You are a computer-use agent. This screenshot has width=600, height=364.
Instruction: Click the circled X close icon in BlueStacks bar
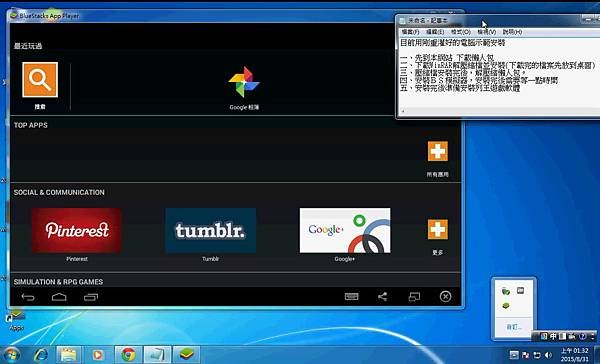pyautogui.click(x=445, y=297)
